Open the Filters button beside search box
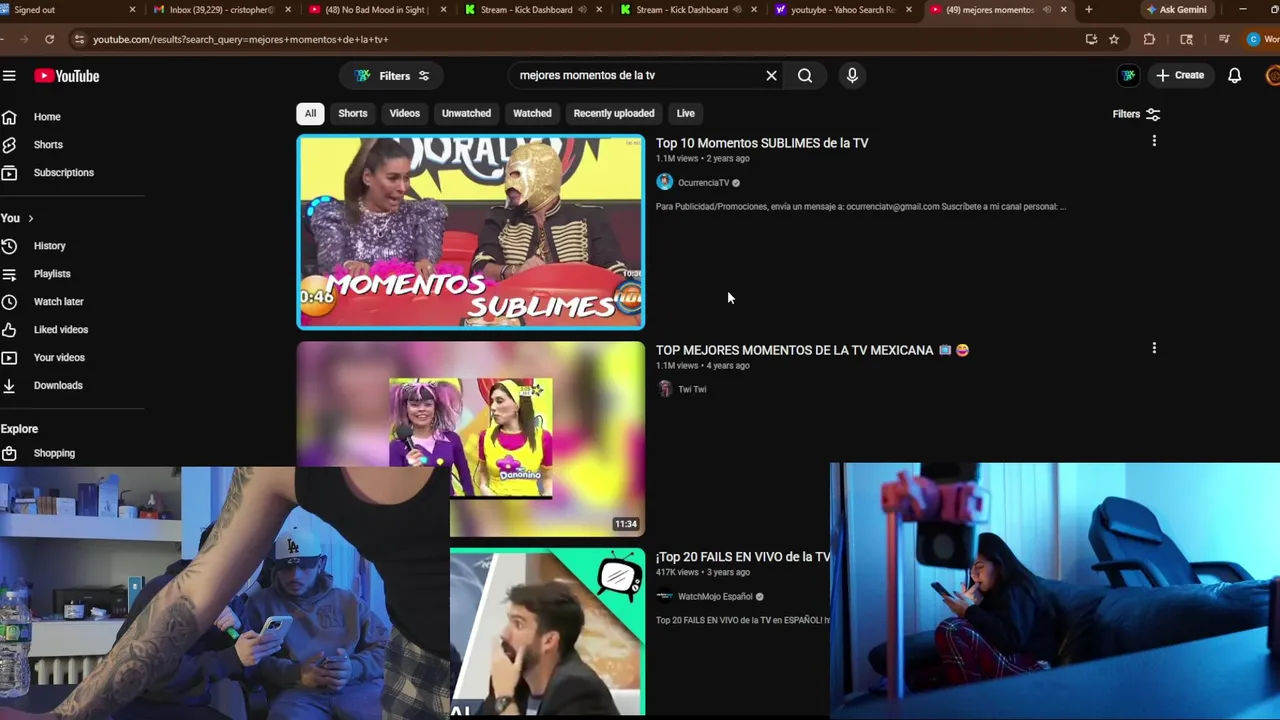This screenshot has width=1280, height=720. pos(392,76)
